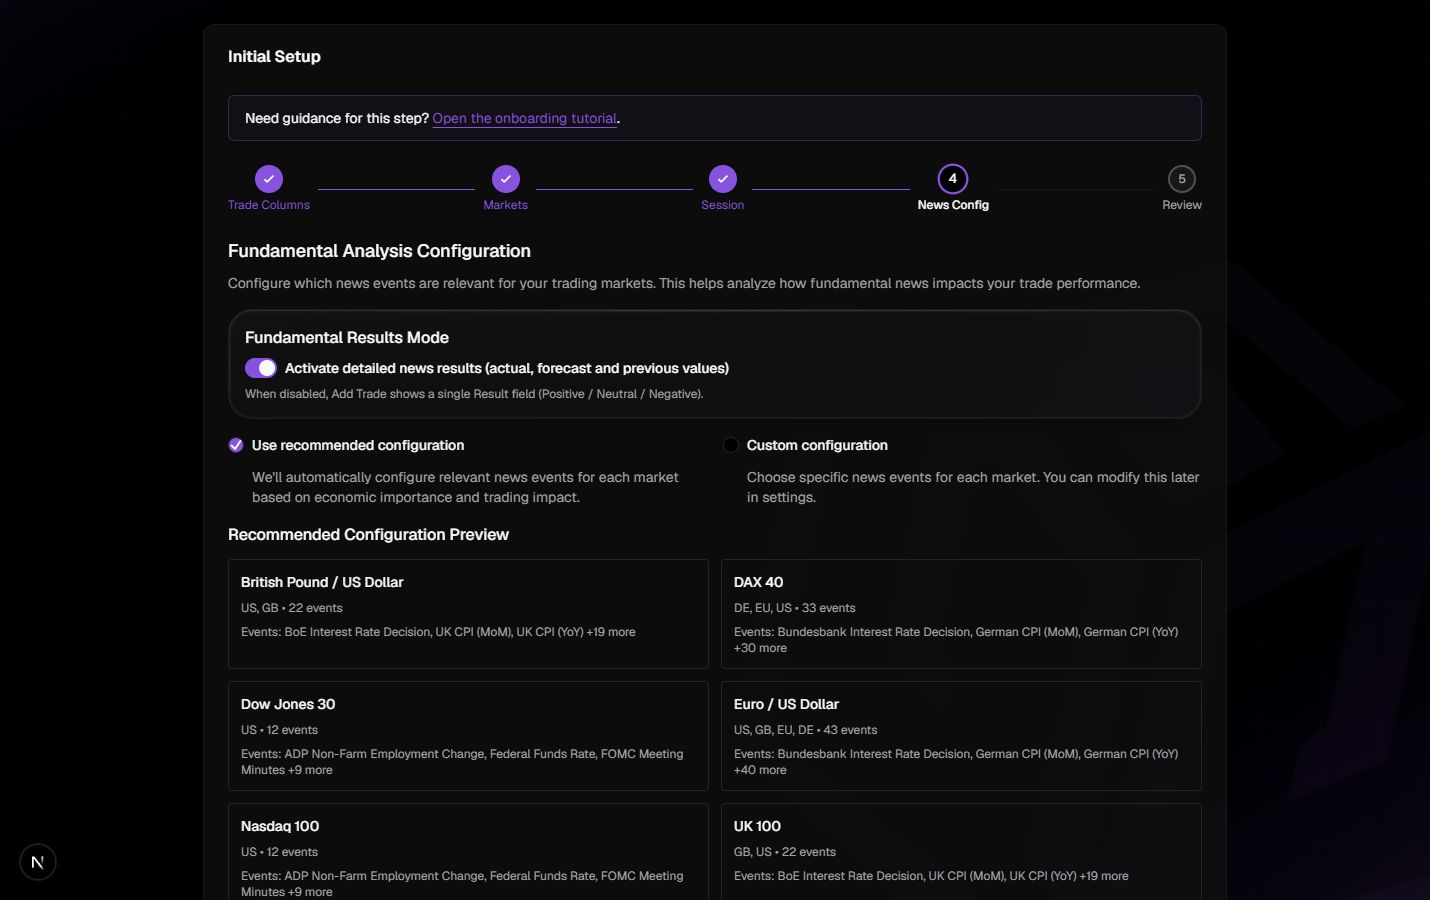Click the Session step label
Viewport: 1430px width, 900px height.
723,205
